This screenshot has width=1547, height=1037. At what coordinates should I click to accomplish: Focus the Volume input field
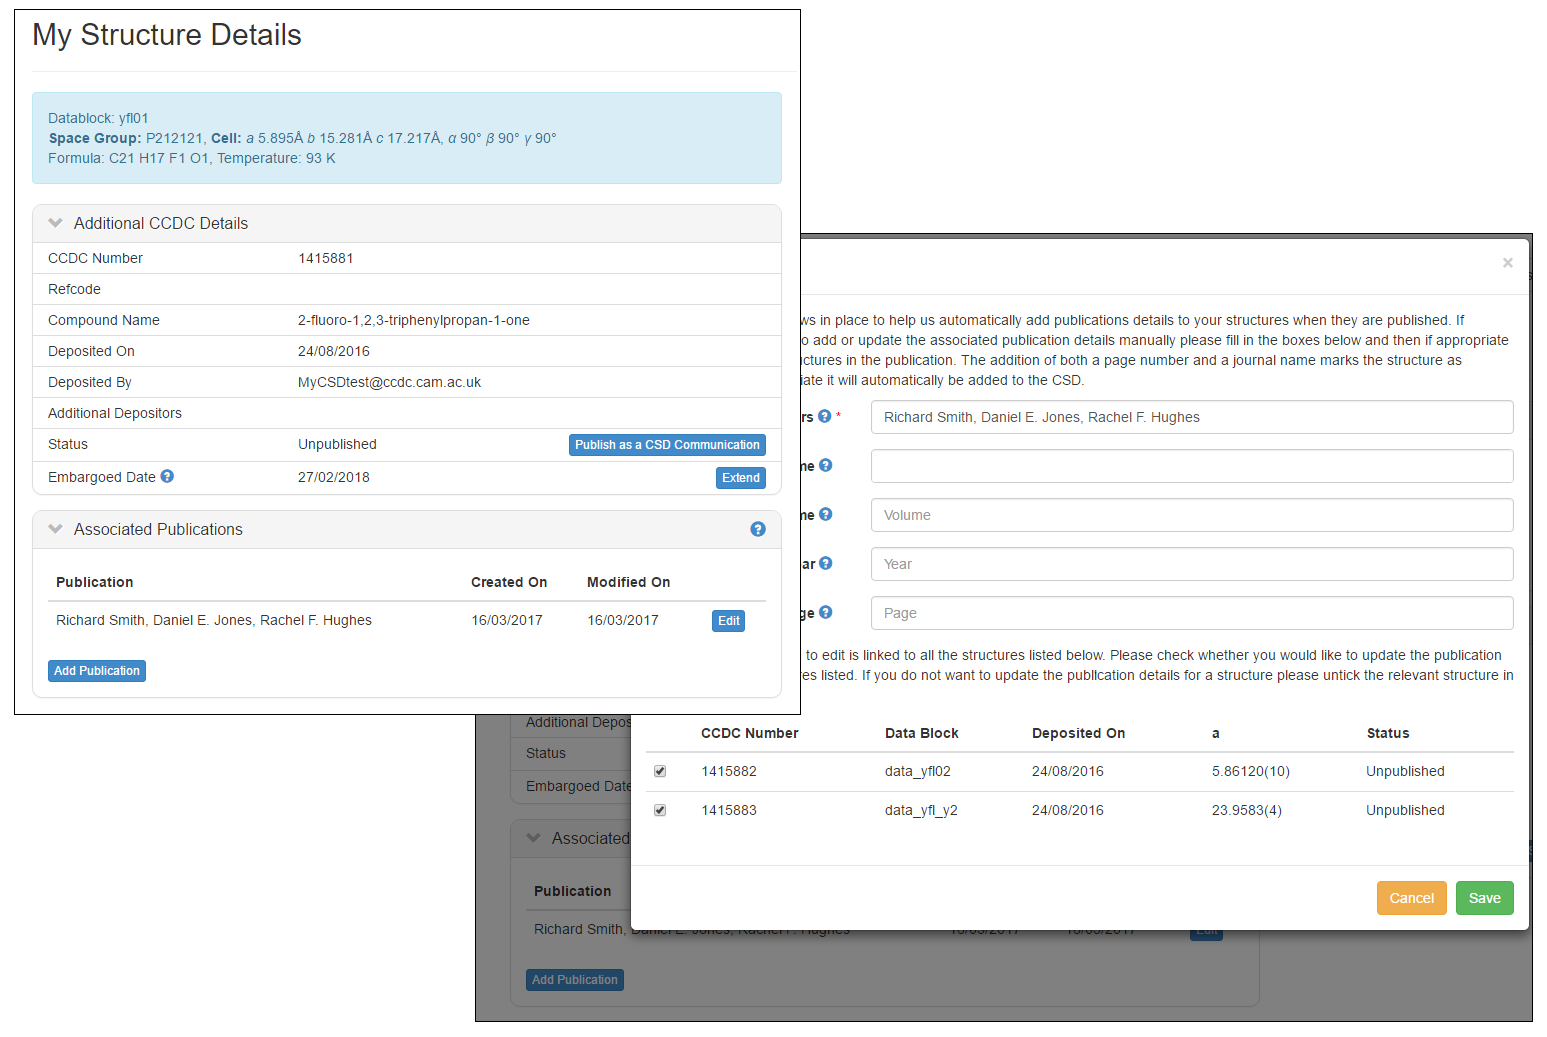(x=1191, y=515)
